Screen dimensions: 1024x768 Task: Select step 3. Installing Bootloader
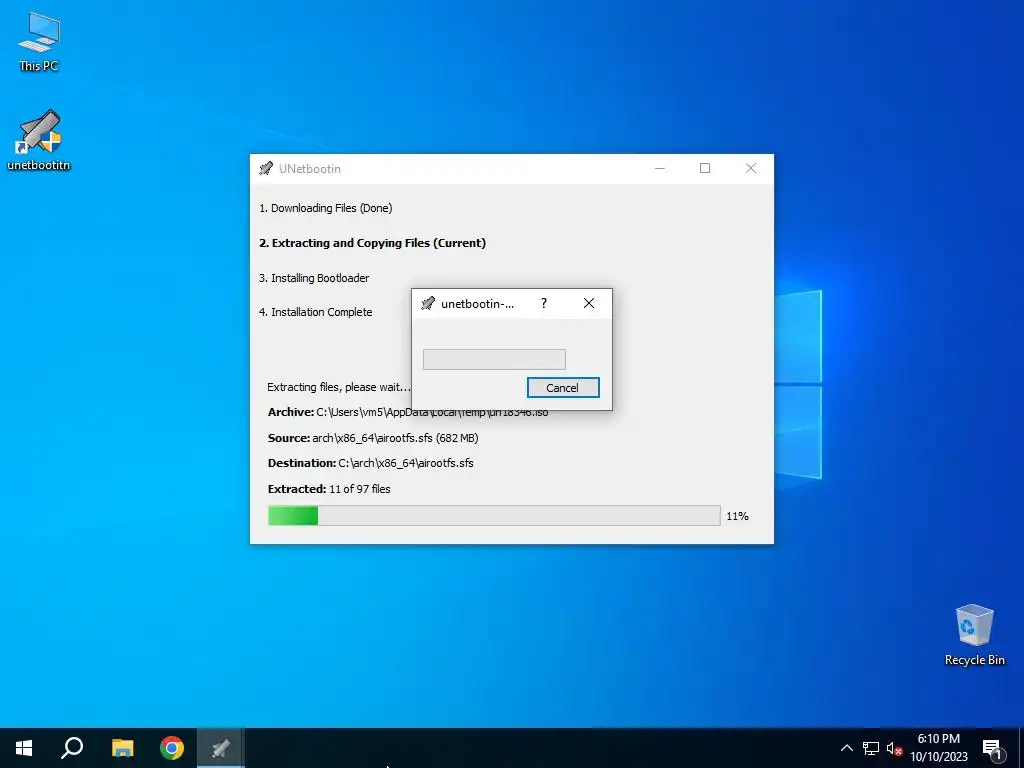point(314,278)
